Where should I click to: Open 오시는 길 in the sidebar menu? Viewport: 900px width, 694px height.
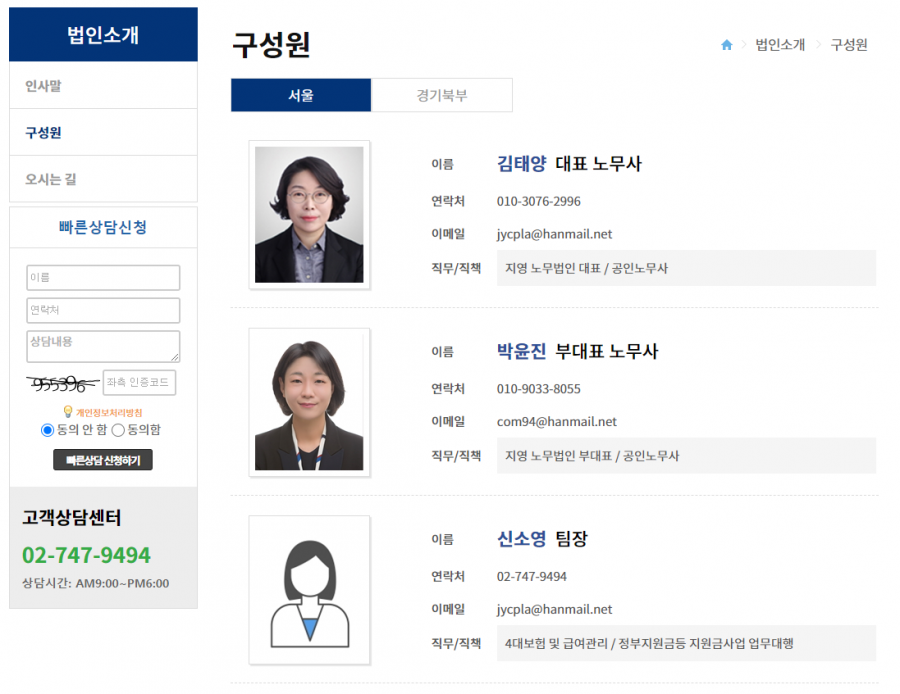click(x=103, y=179)
